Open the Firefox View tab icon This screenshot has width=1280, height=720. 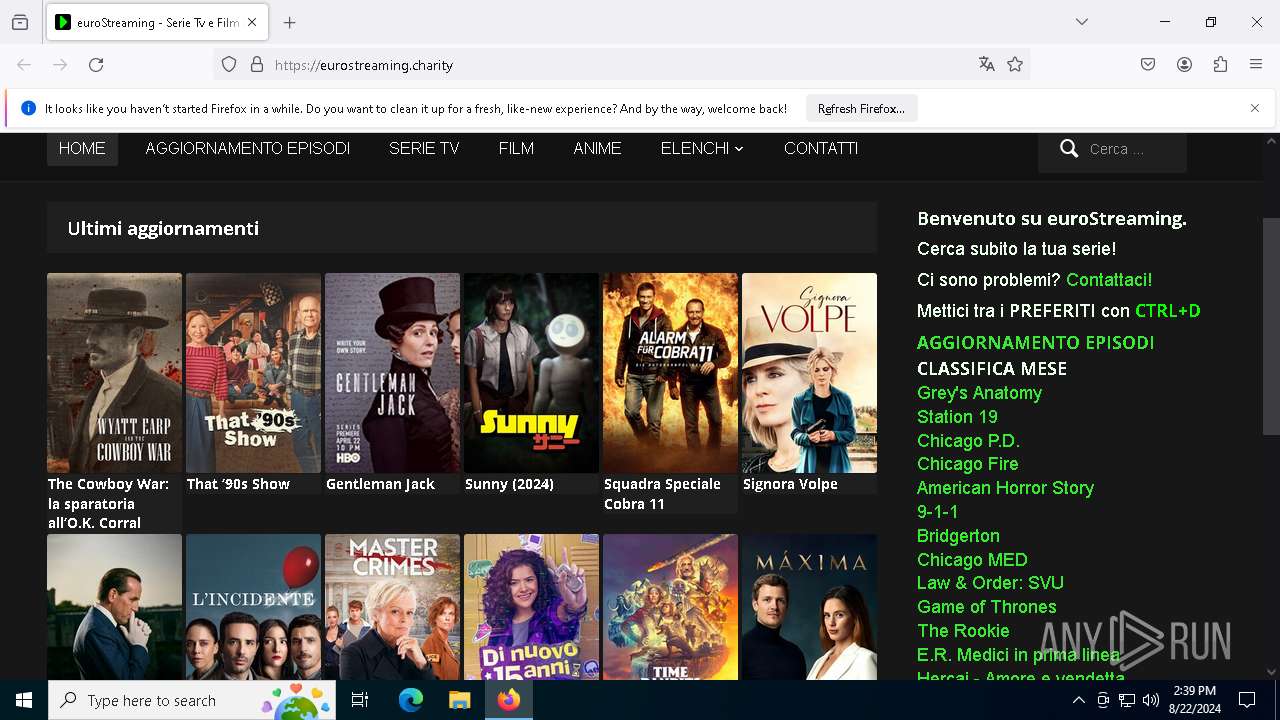[20, 22]
